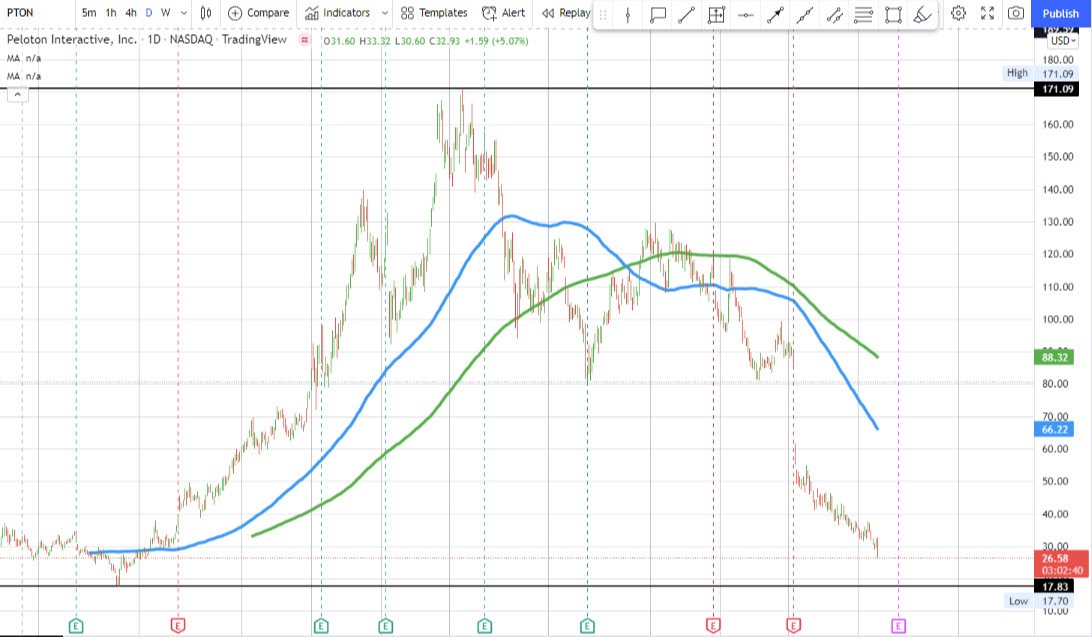The image size is (1092, 637).
Task: Click the pink indicator badge beside TradingView title
Action: coord(304,40)
